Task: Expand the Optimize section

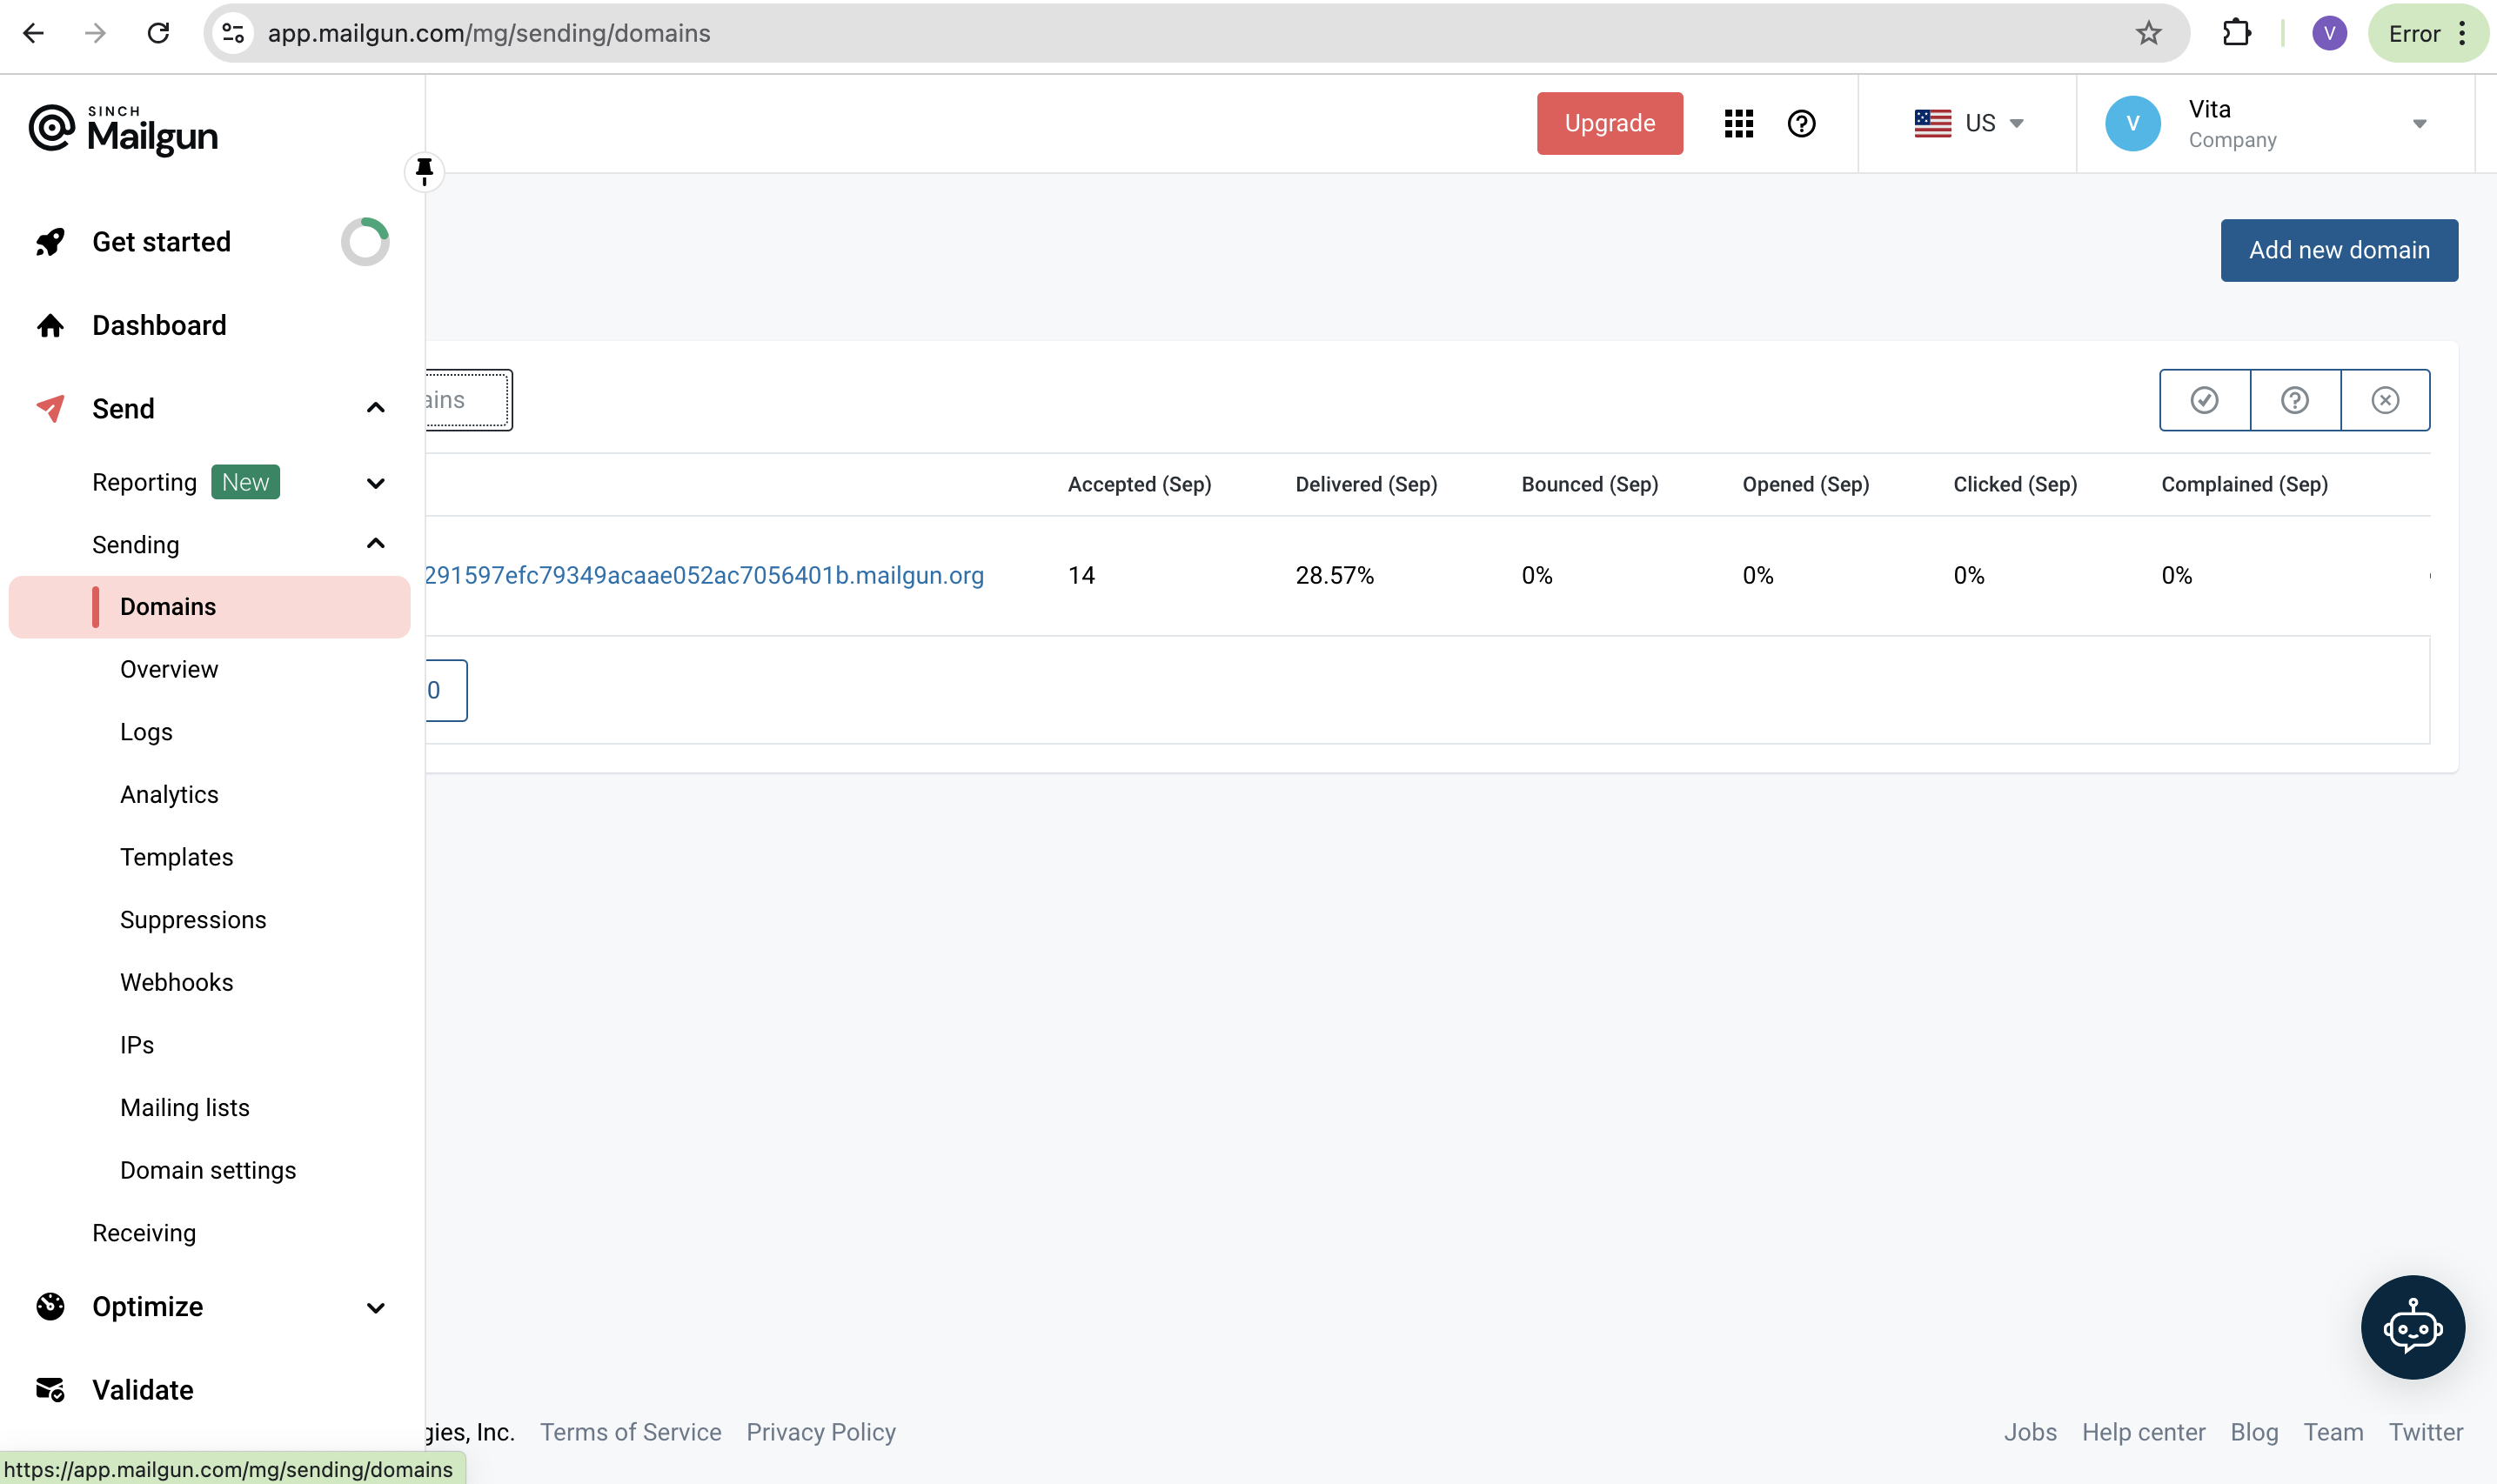Action: [375, 1307]
